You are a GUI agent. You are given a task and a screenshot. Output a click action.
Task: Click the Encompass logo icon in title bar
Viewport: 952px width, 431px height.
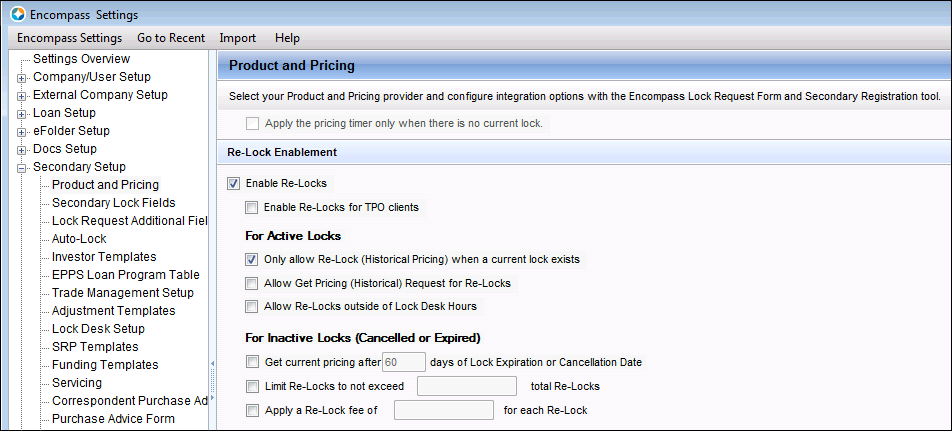coord(18,15)
